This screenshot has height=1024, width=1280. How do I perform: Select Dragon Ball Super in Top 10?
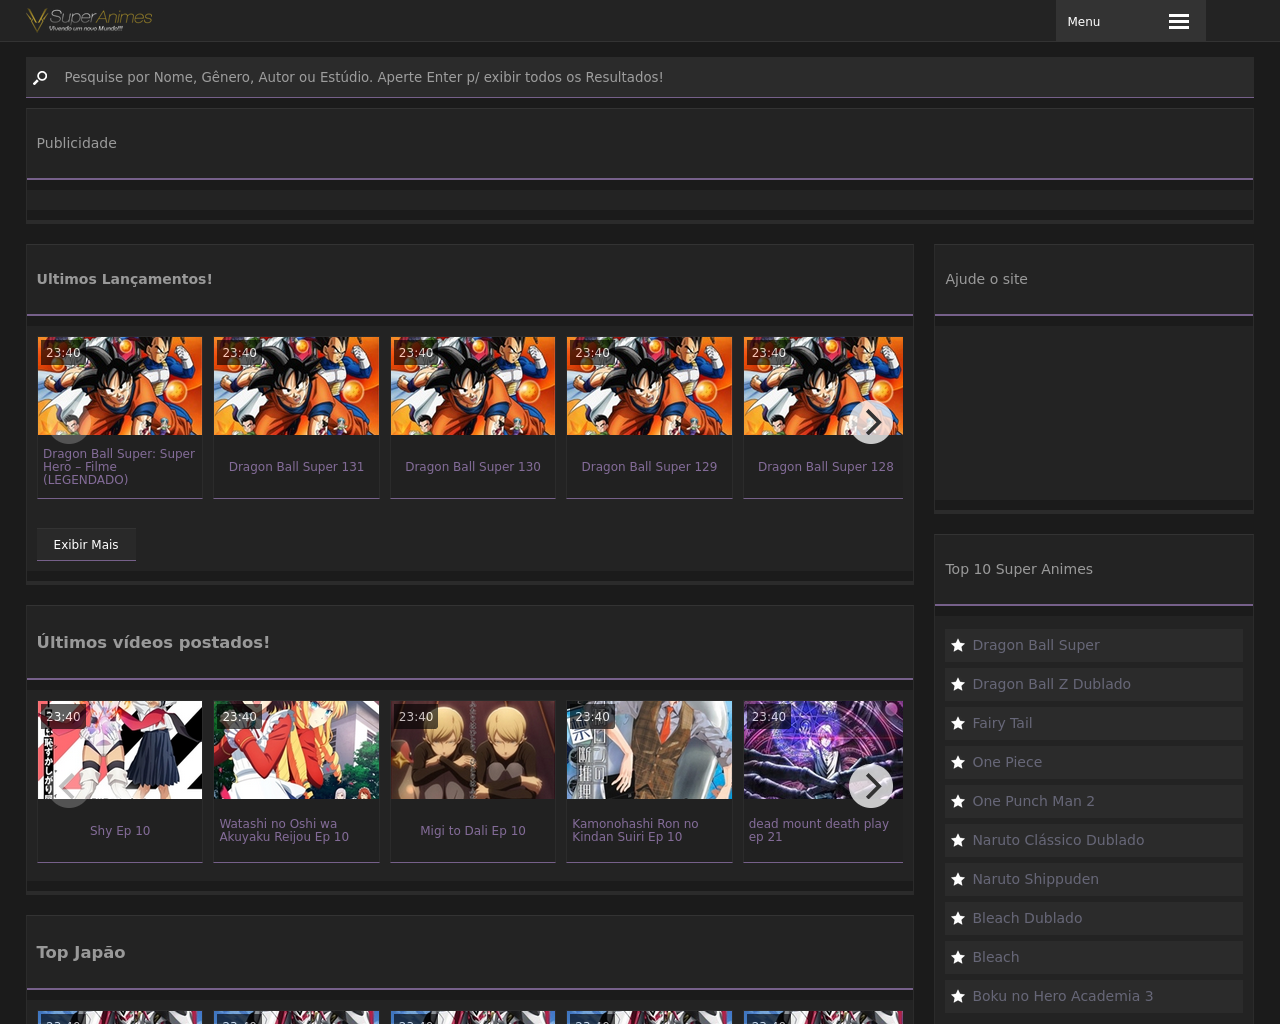pos(1094,645)
